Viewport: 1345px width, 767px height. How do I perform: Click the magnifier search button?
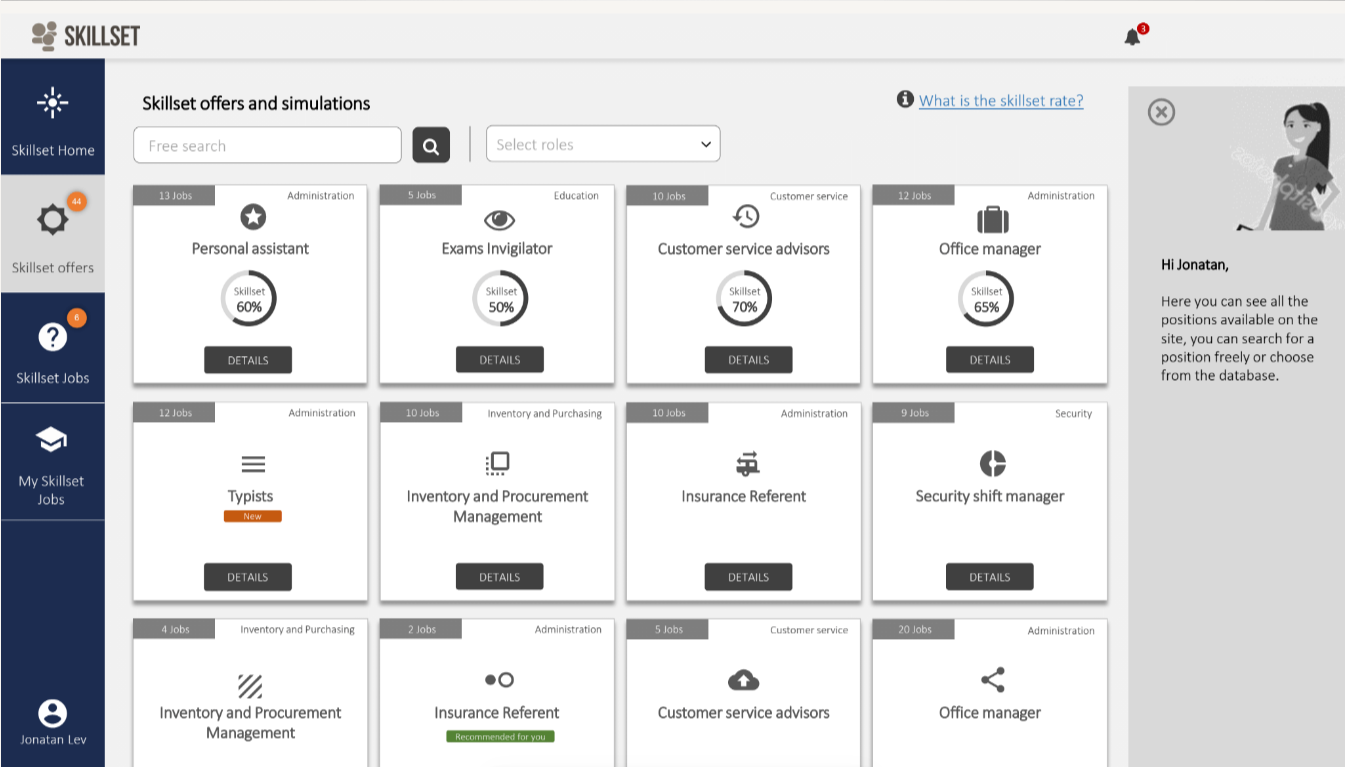click(431, 146)
